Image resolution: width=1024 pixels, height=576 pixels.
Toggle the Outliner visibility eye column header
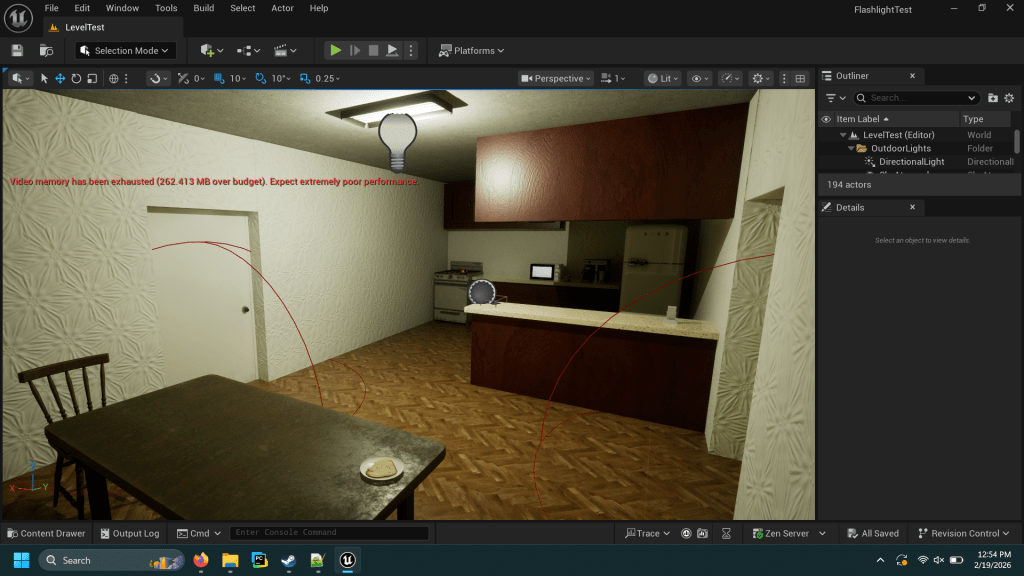coord(826,119)
